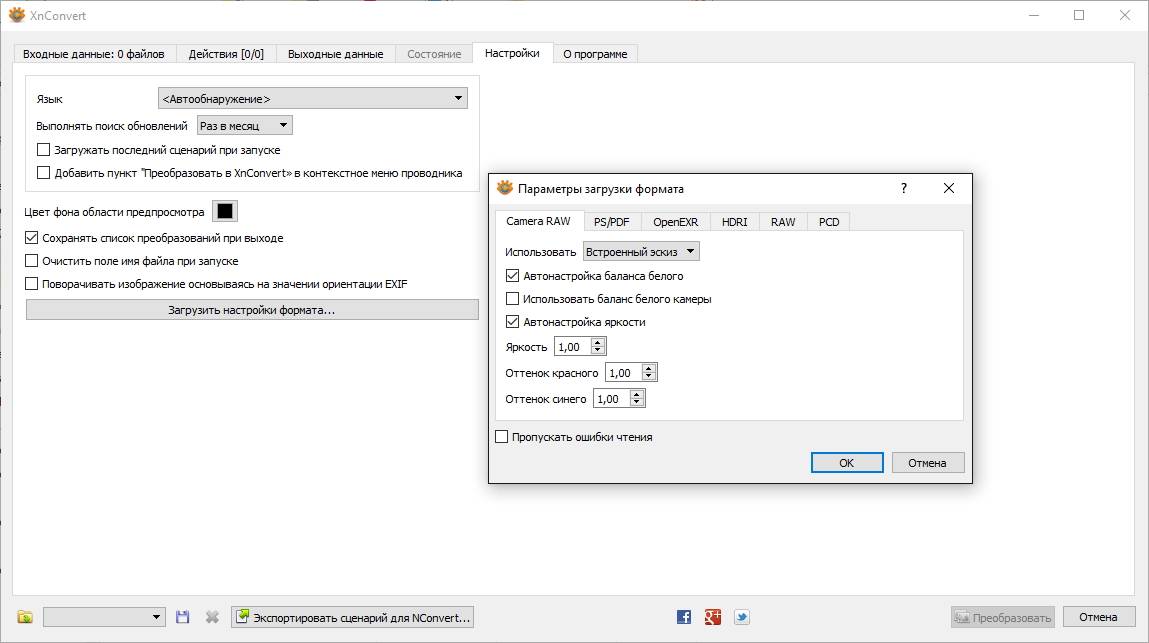This screenshot has width=1149, height=643.
Task: Decrease Яркость value with down arrow
Action: click(598, 350)
